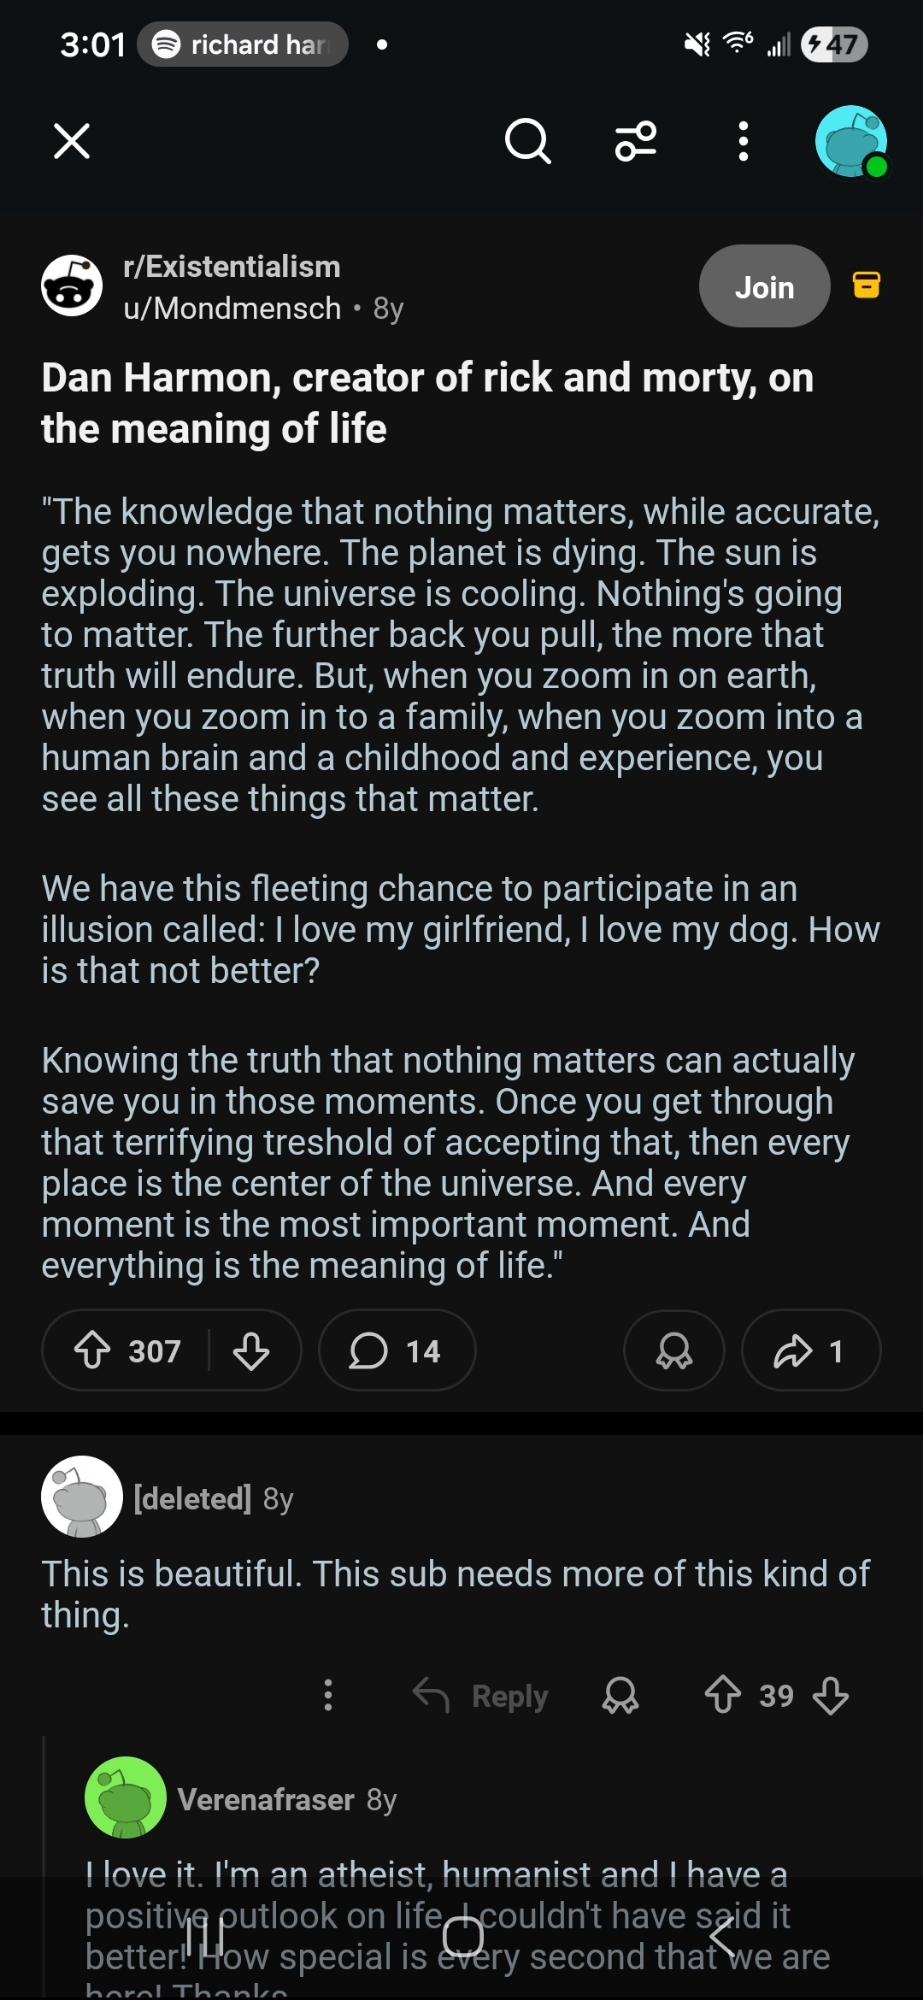Open comment sort options icon
Image resolution: width=923 pixels, height=2000 pixels.
(636, 141)
